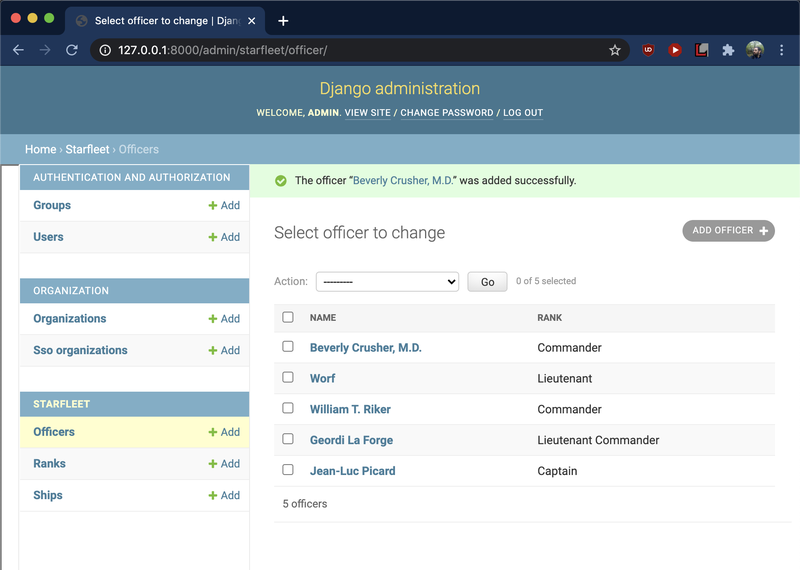Screen dimensions: 800x570
Task: Click green plus beside Sso organizations
Action: (213, 350)
